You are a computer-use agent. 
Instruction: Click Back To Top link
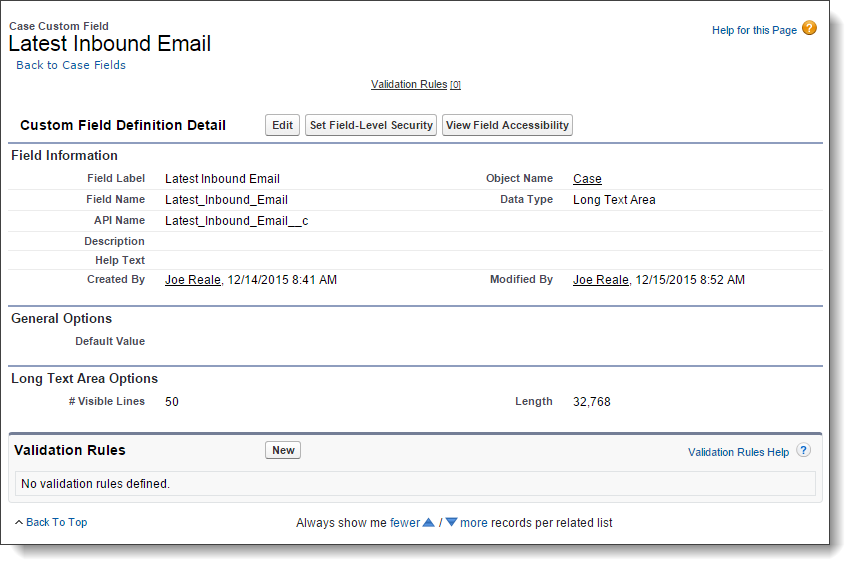pyautogui.click(x=57, y=523)
